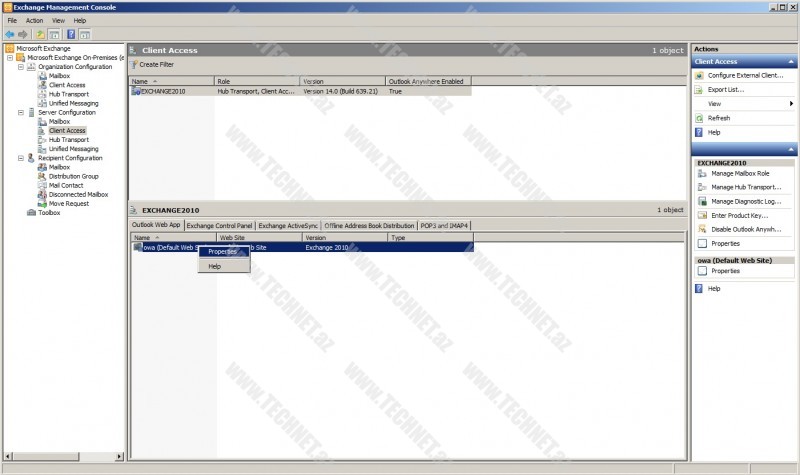Select the Outlook Web App tab
The width and height of the screenshot is (800, 475).
pyautogui.click(x=156, y=225)
